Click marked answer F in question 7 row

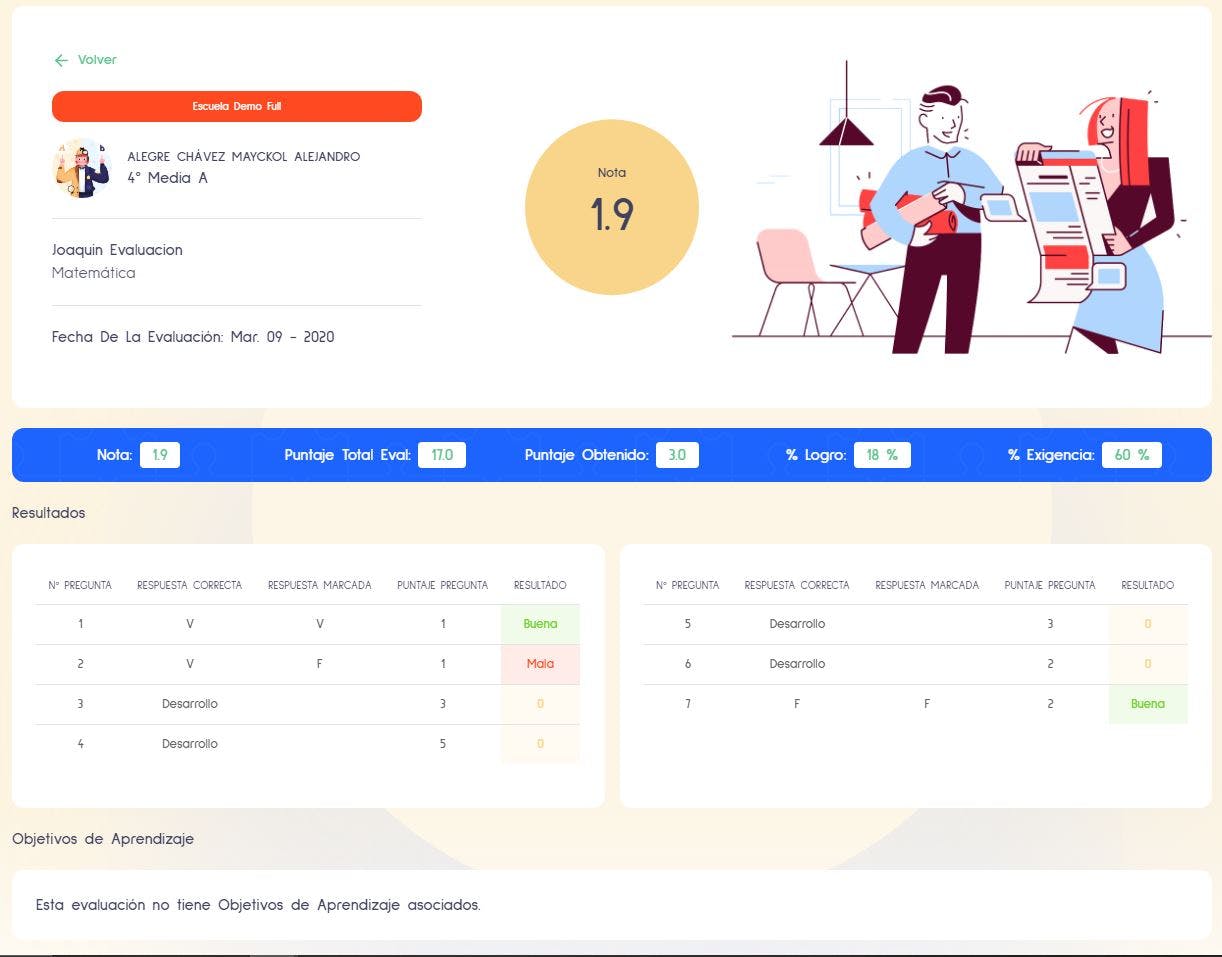point(927,704)
